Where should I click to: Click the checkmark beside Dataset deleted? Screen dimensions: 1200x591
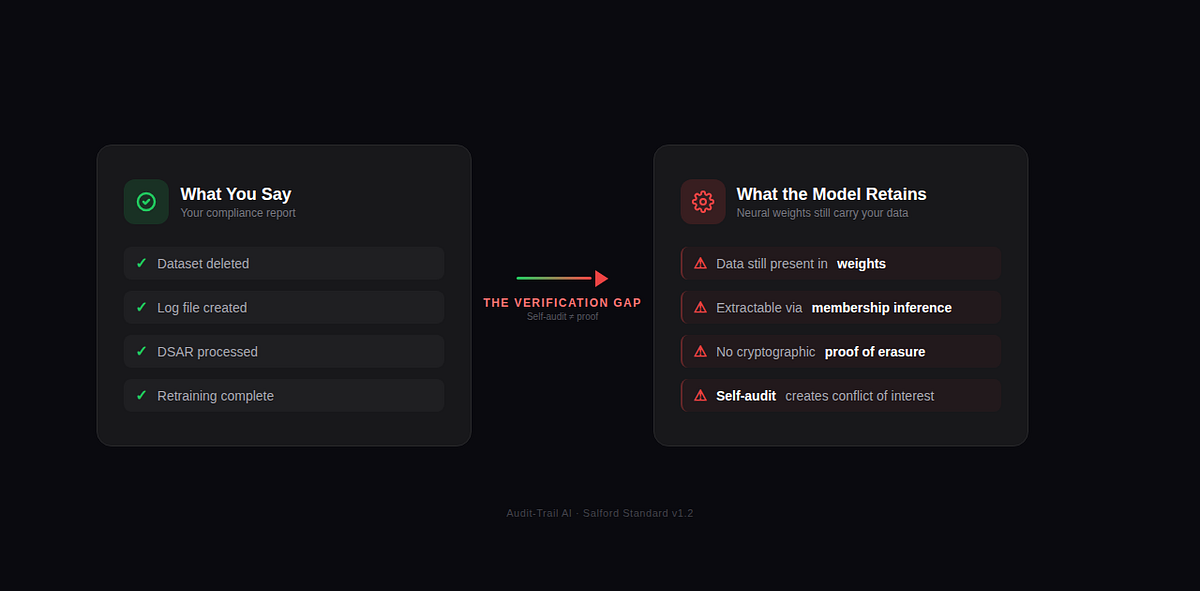tap(142, 263)
